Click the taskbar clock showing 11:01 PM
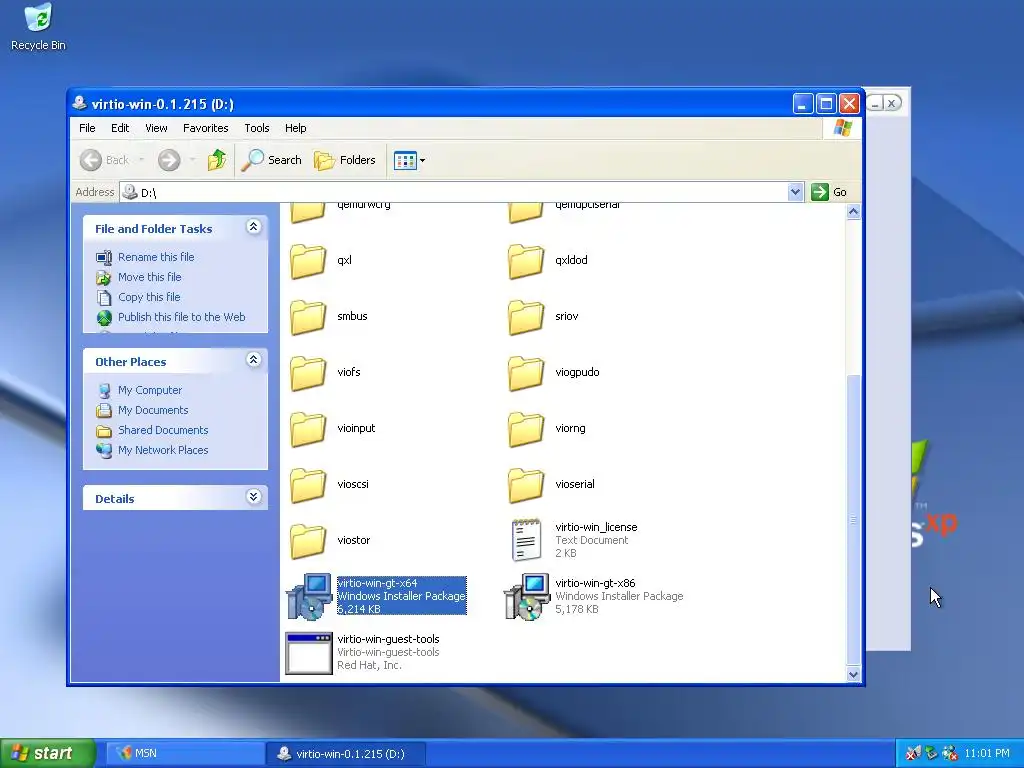The width and height of the screenshot is (1024, 768). pos(987,753)
